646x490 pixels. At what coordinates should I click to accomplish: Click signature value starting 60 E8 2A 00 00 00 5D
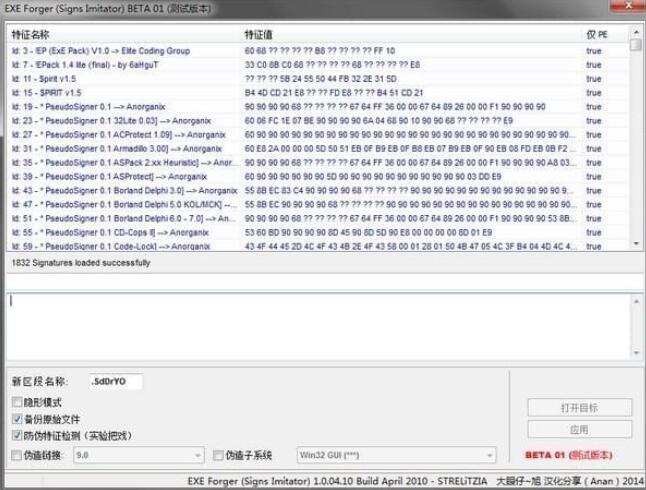tap(409, 149)
